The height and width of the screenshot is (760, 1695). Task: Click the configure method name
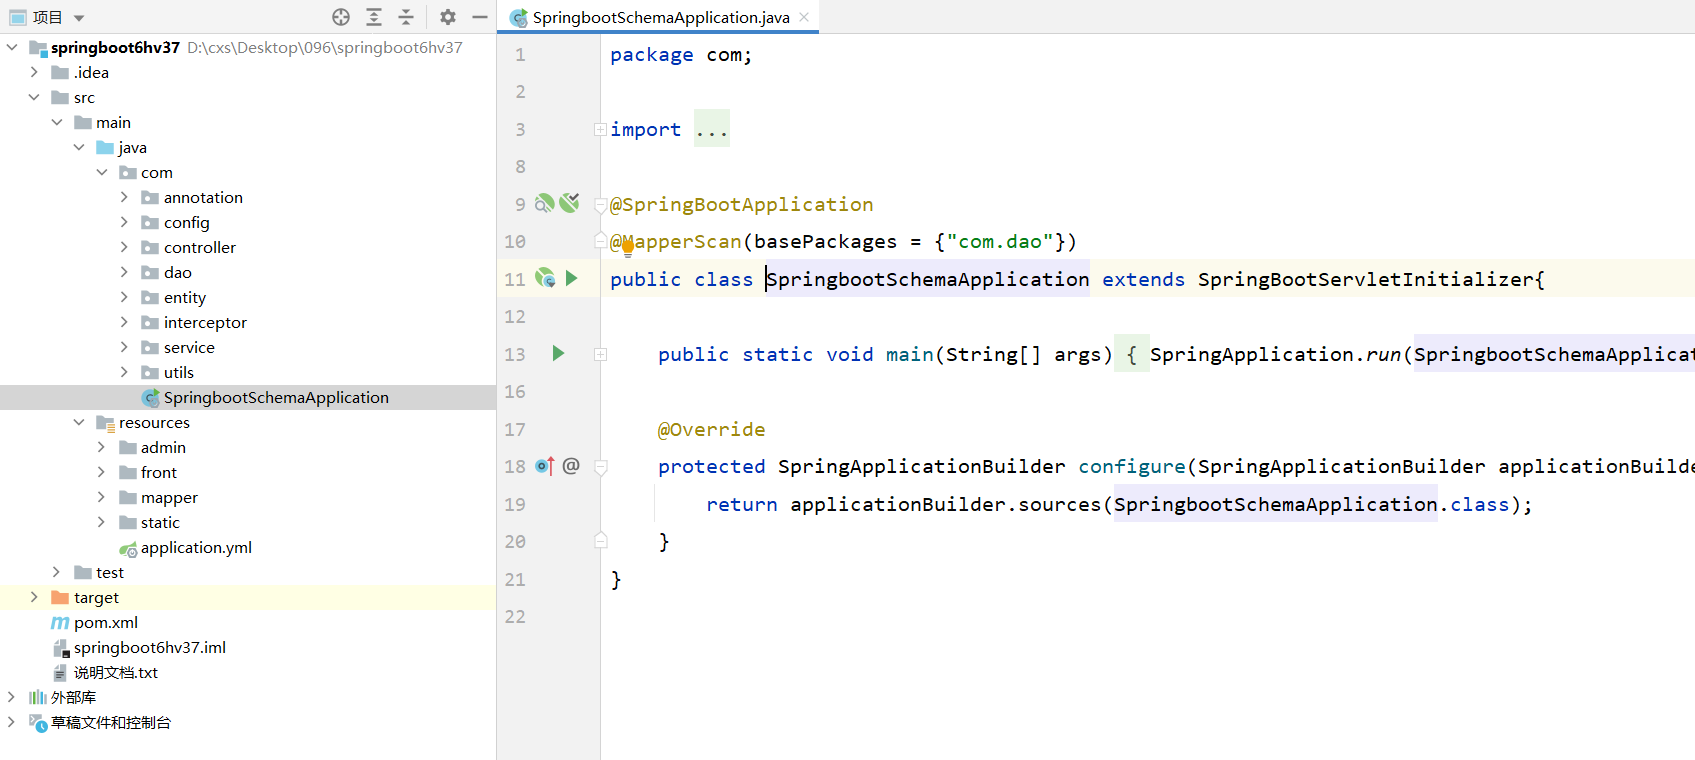click(x=1131, y=466)
